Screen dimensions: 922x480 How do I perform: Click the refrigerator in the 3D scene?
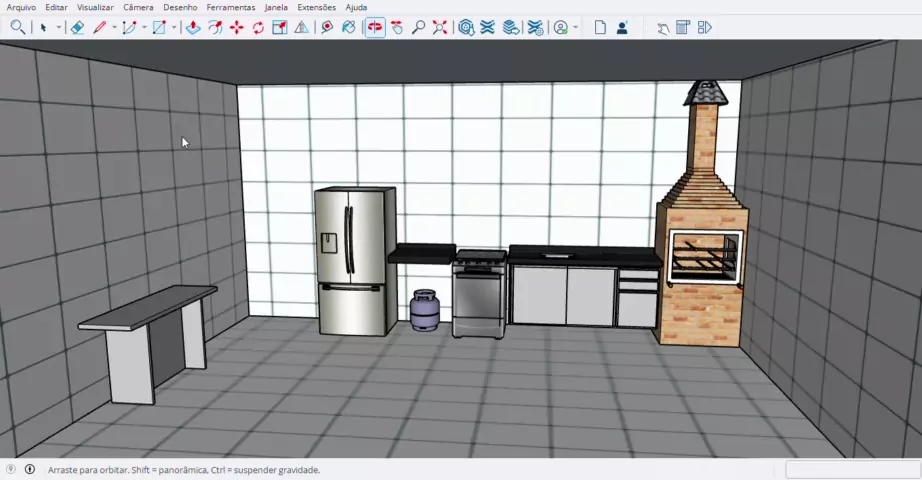point(354,260)
